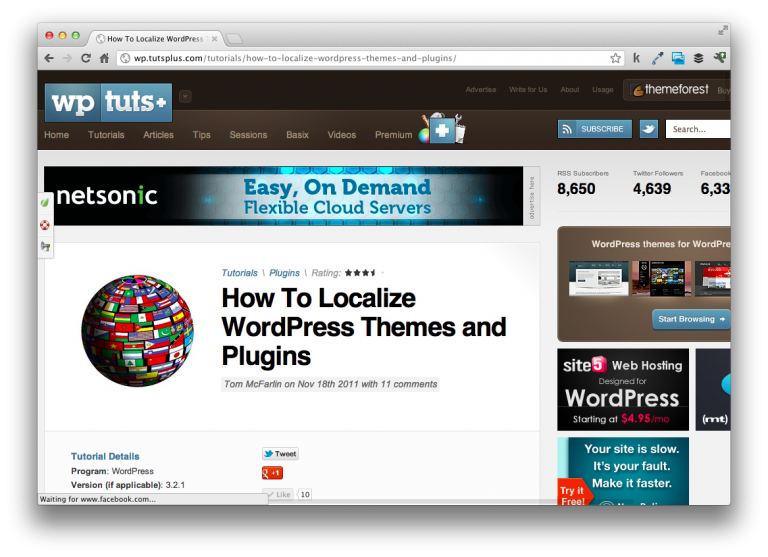Click the wp tuts+ logo
This screenshot has height=557, width=768.
tap(108, 102)
